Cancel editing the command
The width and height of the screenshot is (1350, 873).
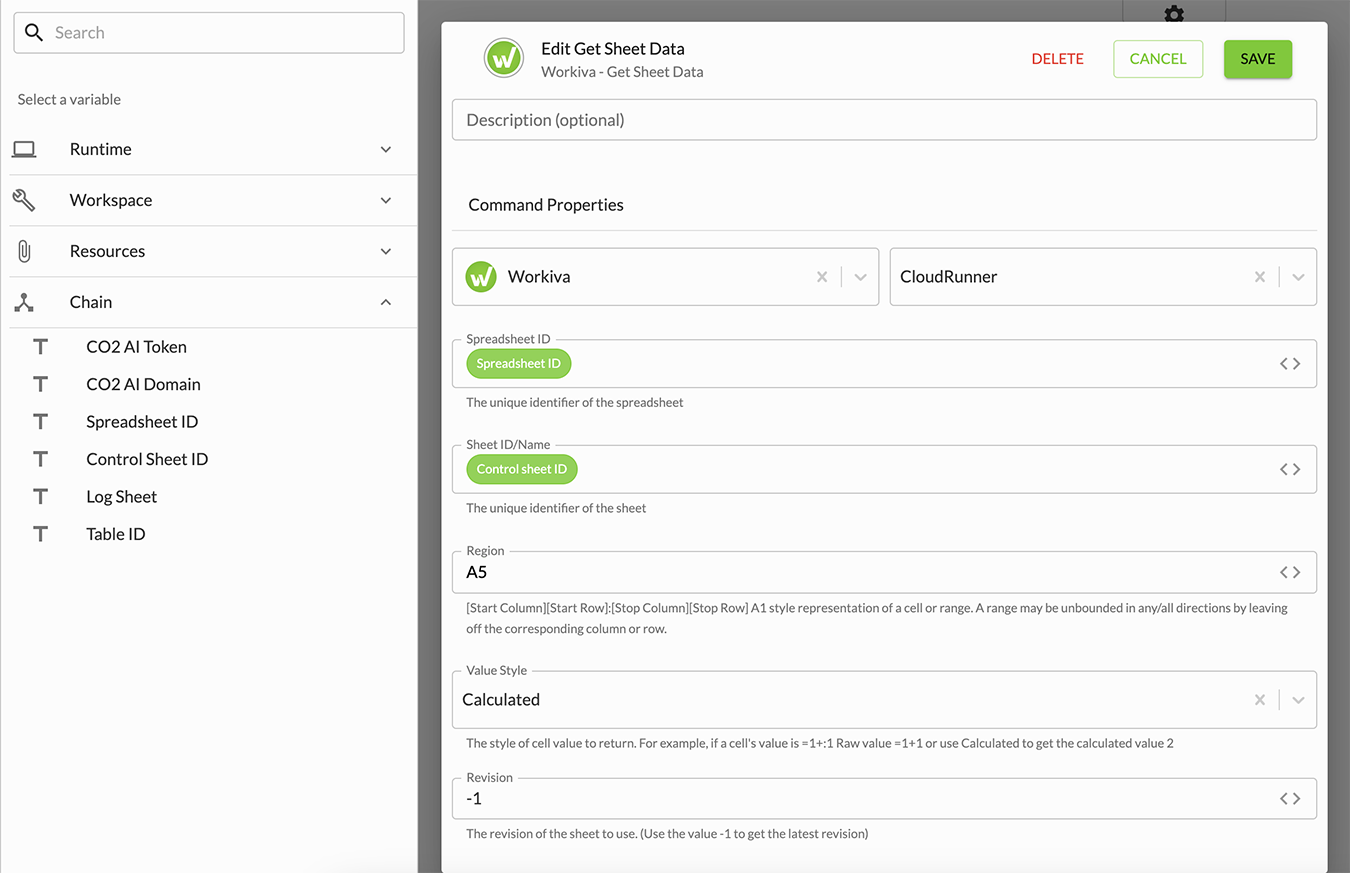1158,59
